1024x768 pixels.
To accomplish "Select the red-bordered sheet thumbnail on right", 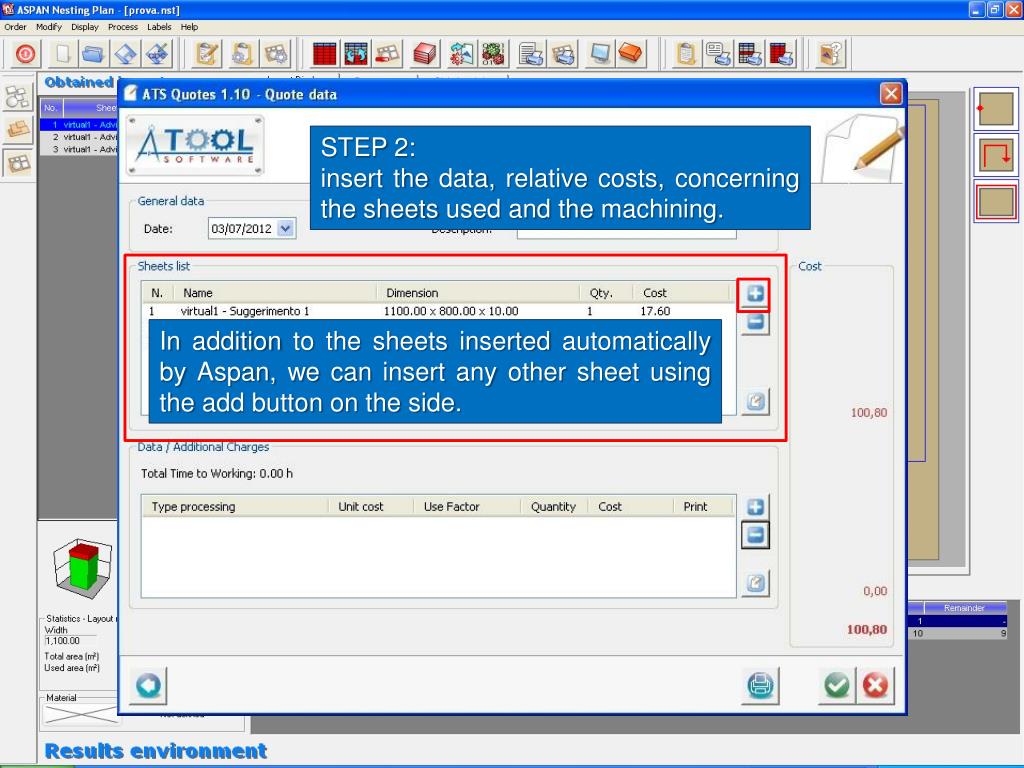I will [995, 202].
